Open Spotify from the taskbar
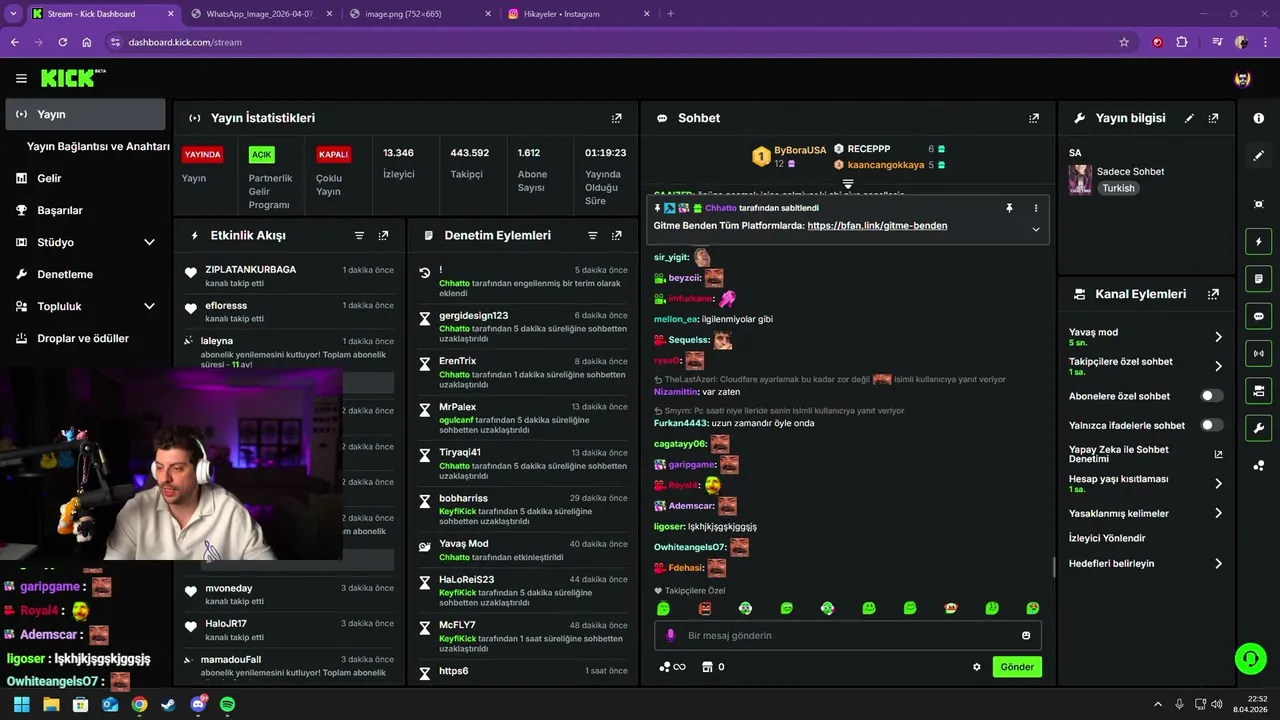Viewport: 1280px width, 720px height. click(227, 704)
